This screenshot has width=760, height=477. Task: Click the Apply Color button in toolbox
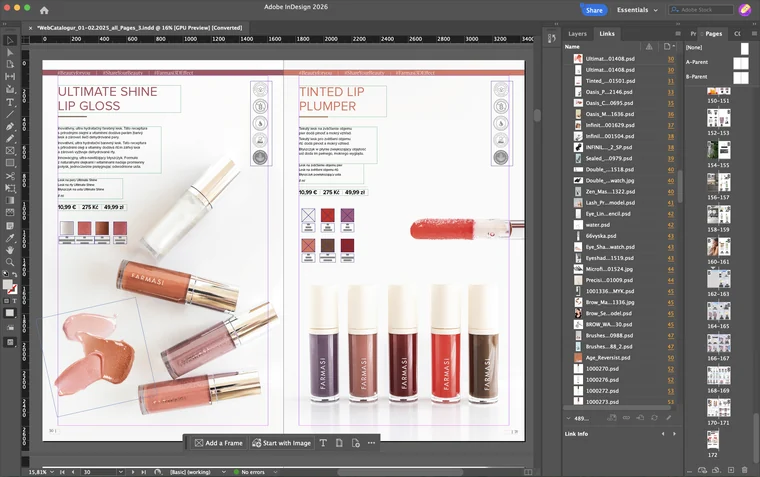[x=10, y=313]
